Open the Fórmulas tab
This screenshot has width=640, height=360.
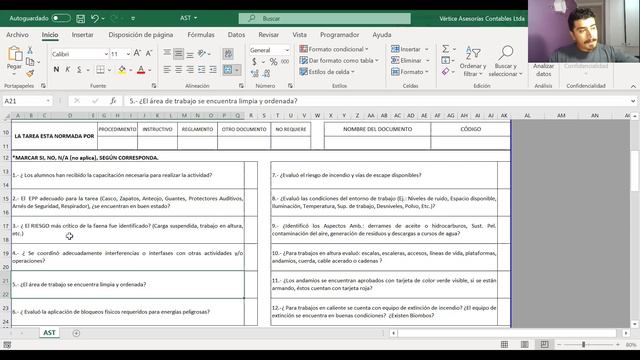201,35
